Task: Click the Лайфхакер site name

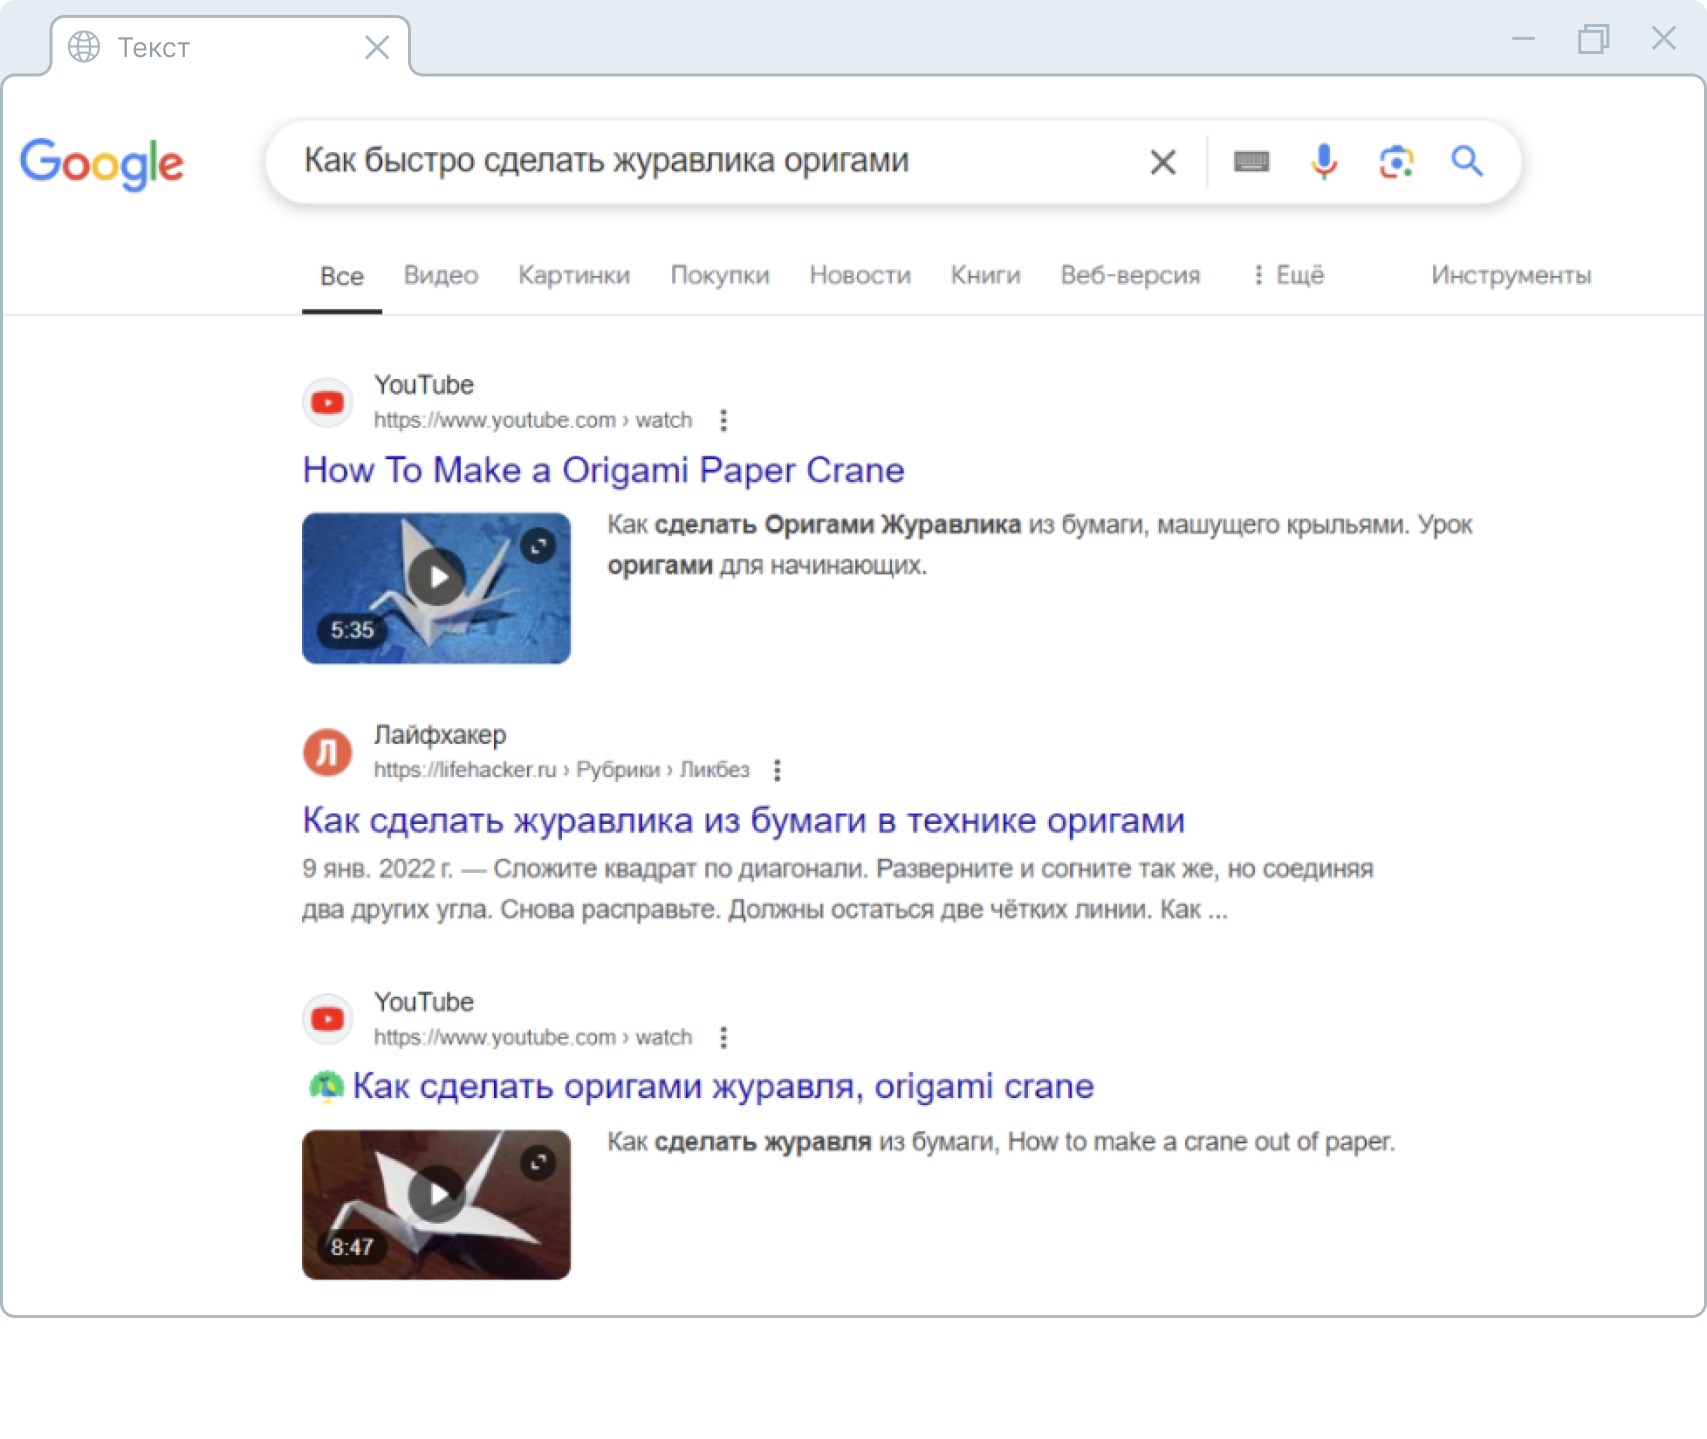Action: click(440, 735)
